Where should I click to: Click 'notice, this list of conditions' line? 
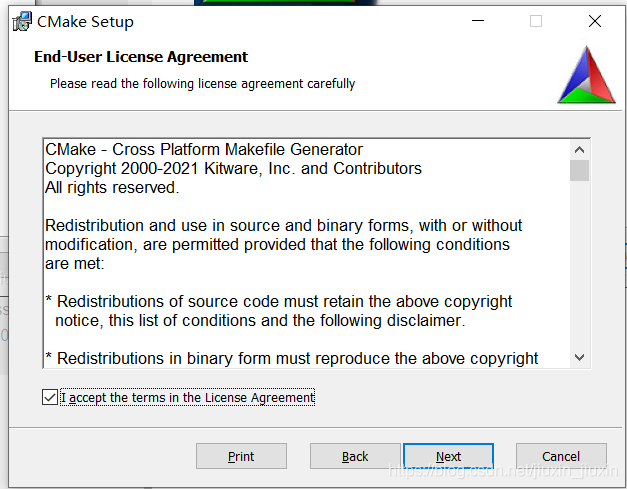click(x=260, y=321)
